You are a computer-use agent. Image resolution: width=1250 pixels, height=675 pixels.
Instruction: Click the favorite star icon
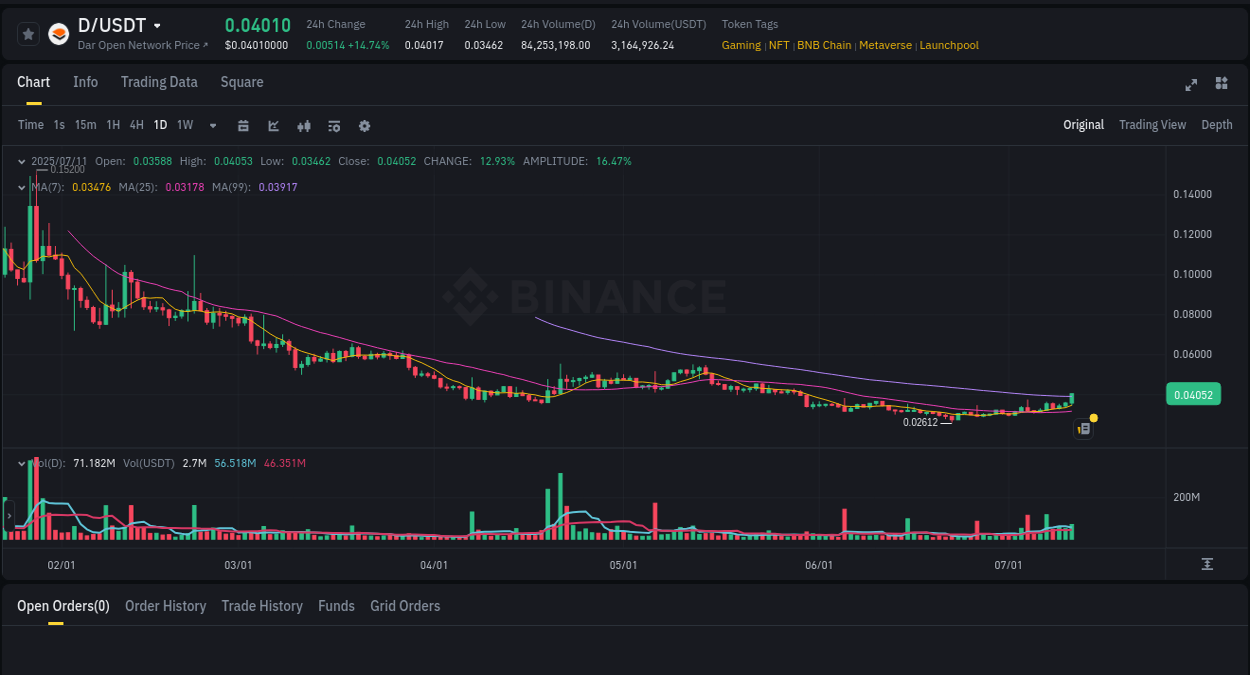click(28, 33)
